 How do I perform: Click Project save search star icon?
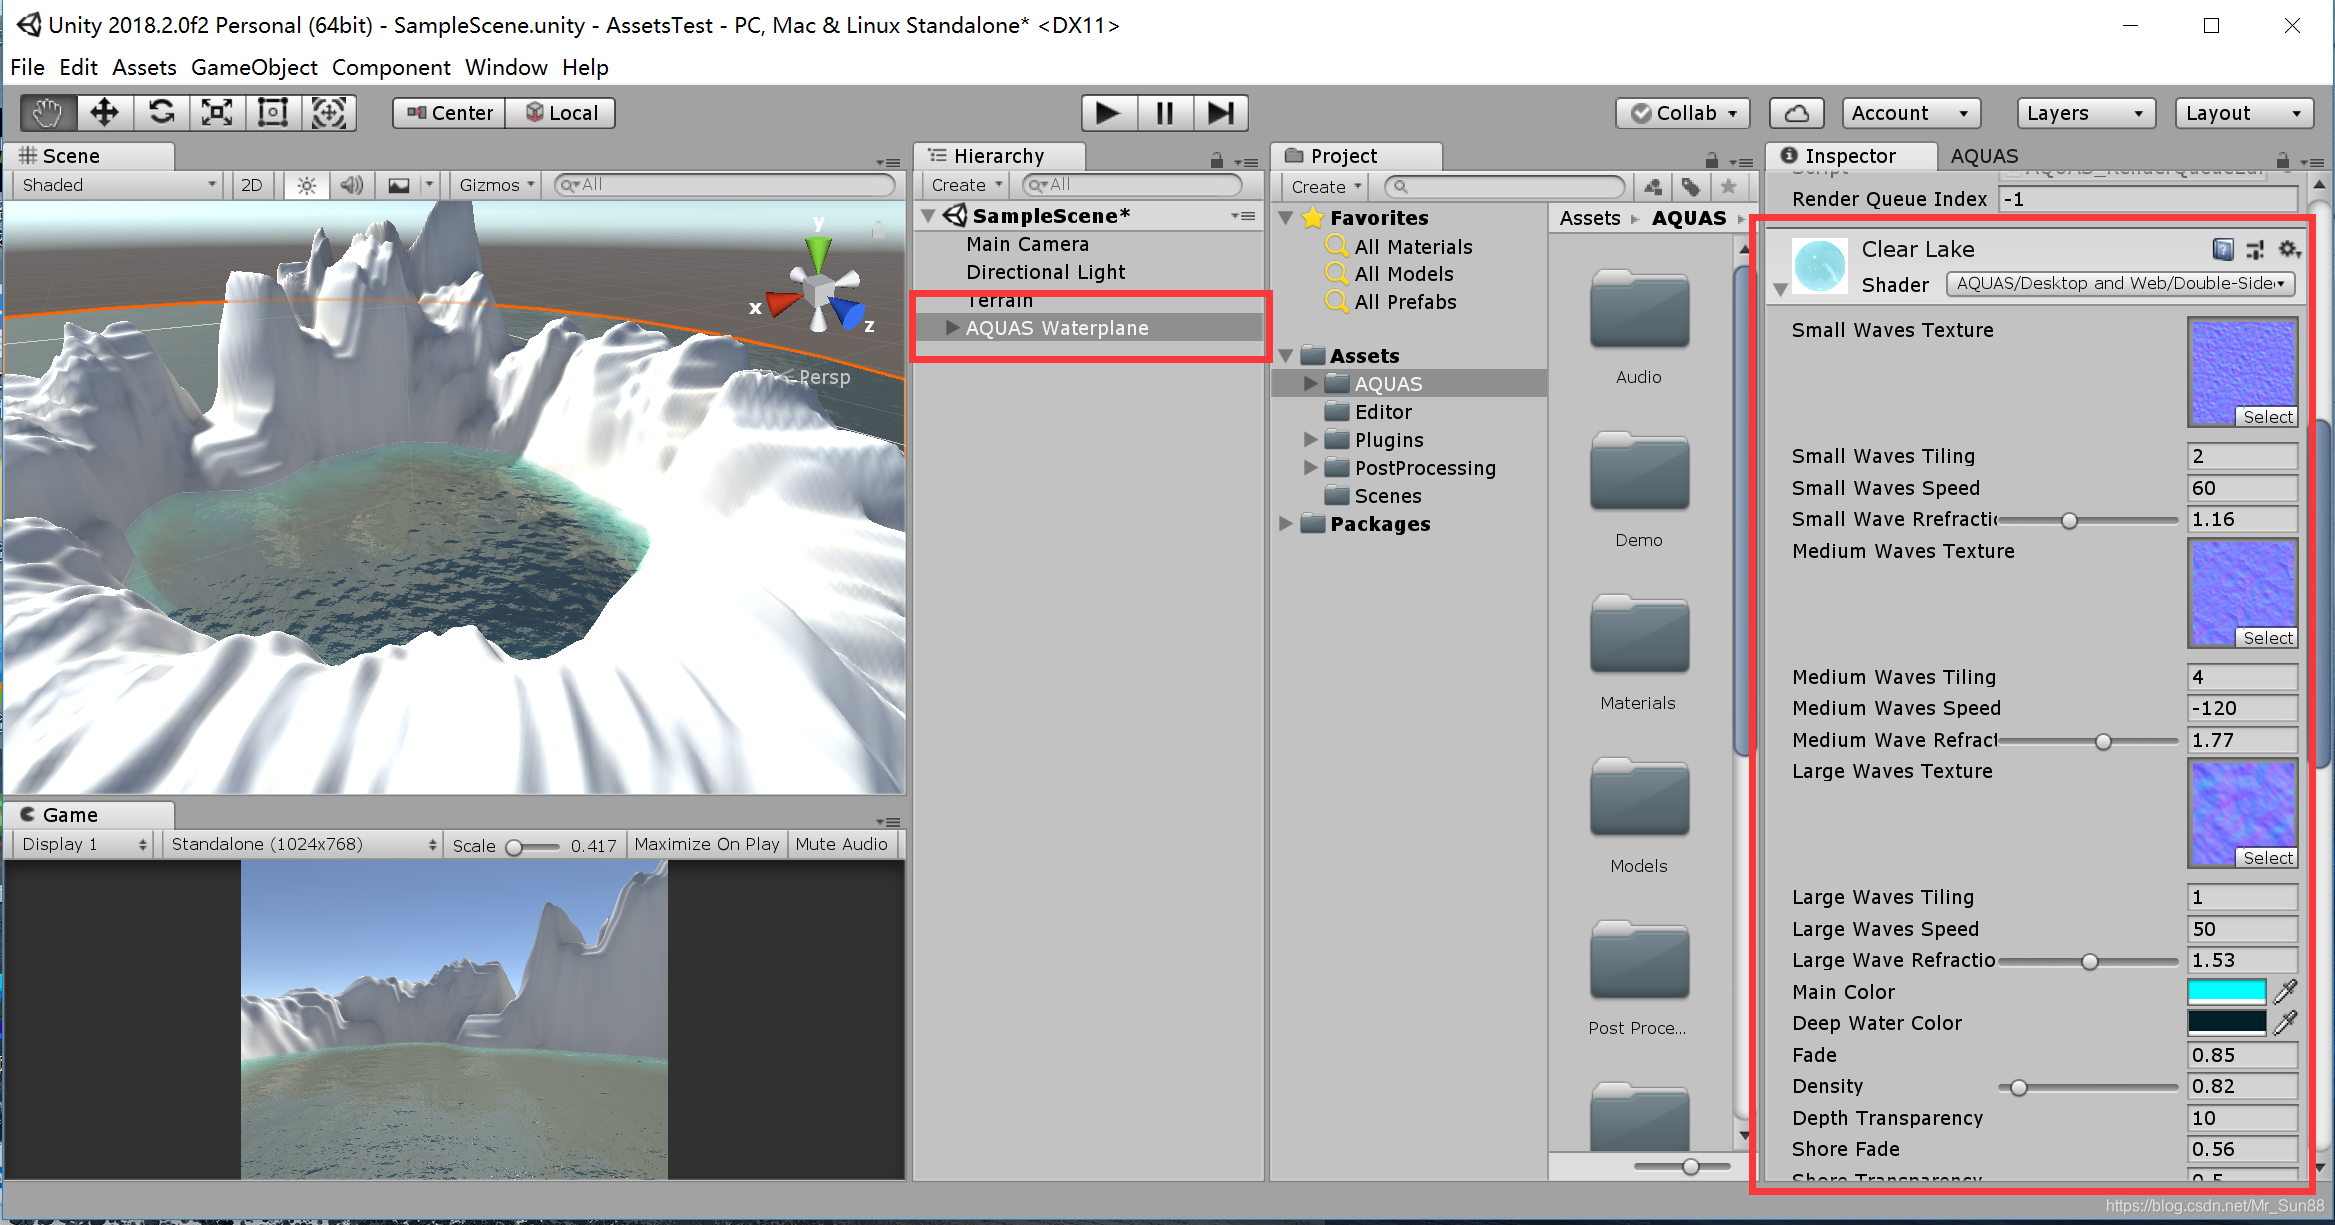pyautogui.click(x=1728, y=187)
